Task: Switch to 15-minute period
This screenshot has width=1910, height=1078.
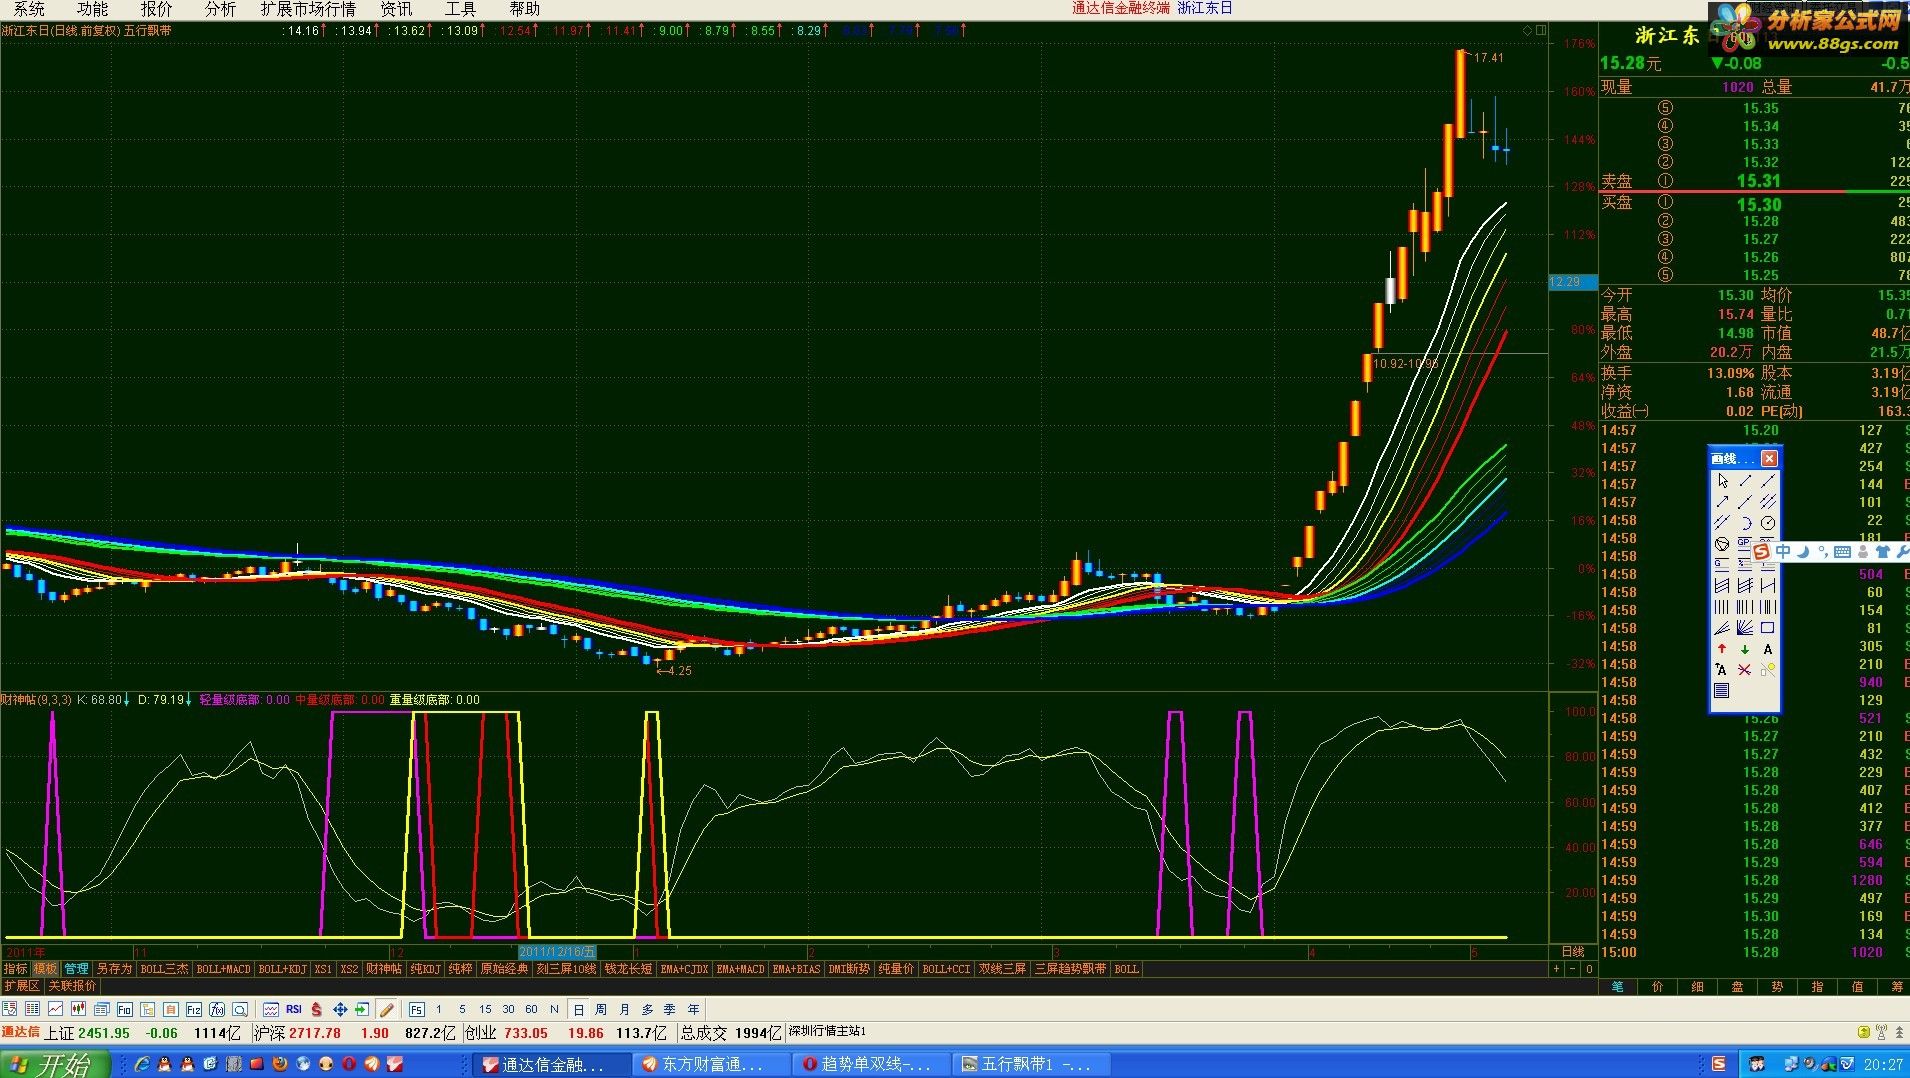Action: pos(485,1009)
